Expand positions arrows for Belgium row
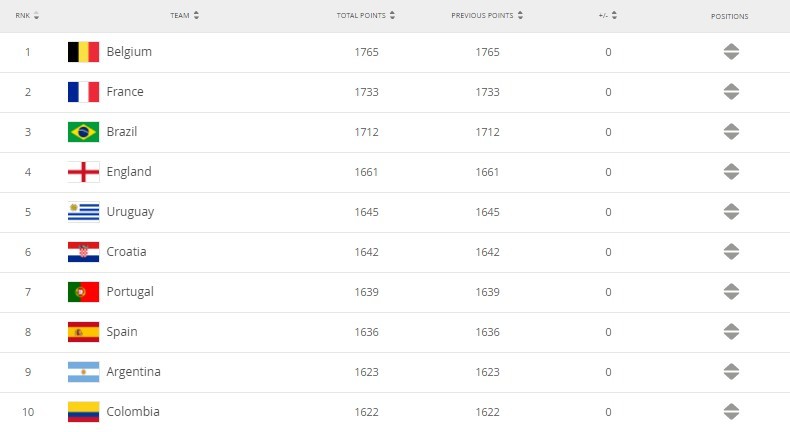790x432 pixels. (731, 52)
